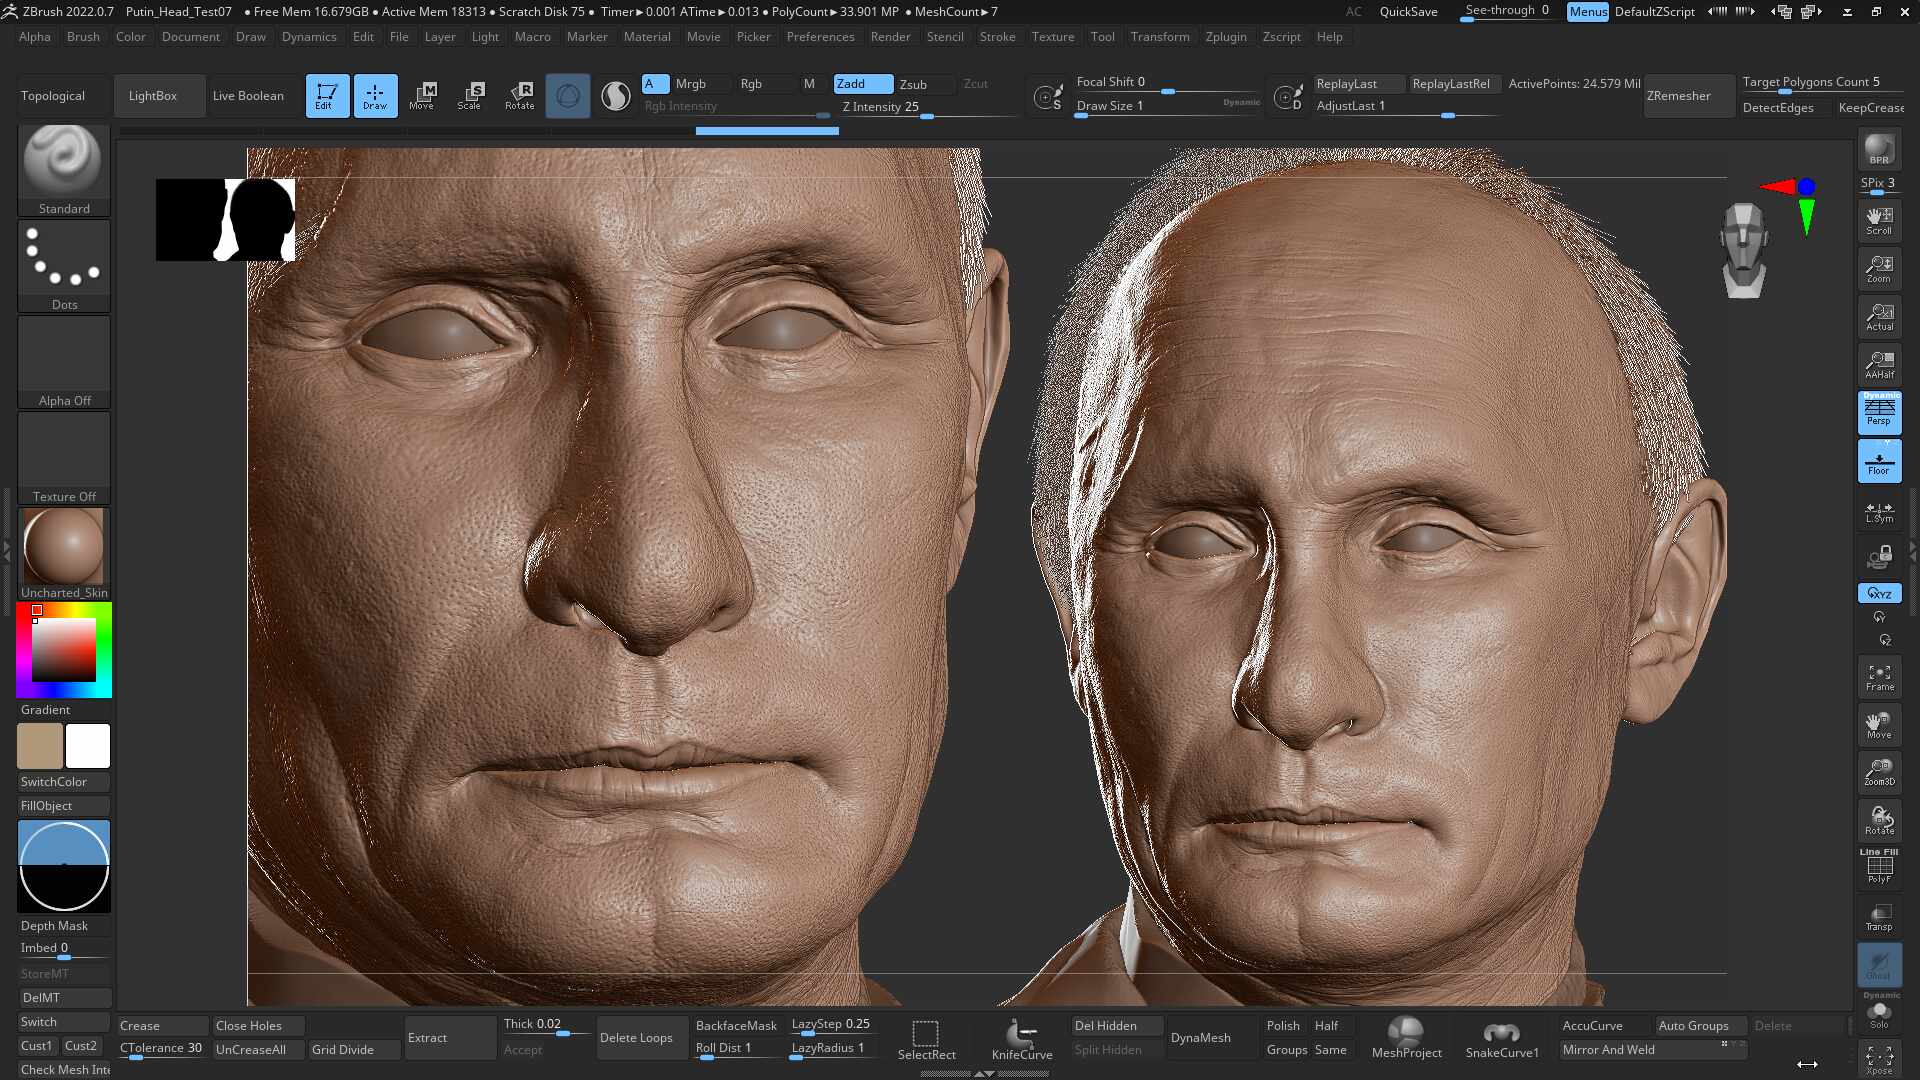Click the BPR render icon
The width and height of the screenshot is (1920, 1080).
tap(1879, 150)
